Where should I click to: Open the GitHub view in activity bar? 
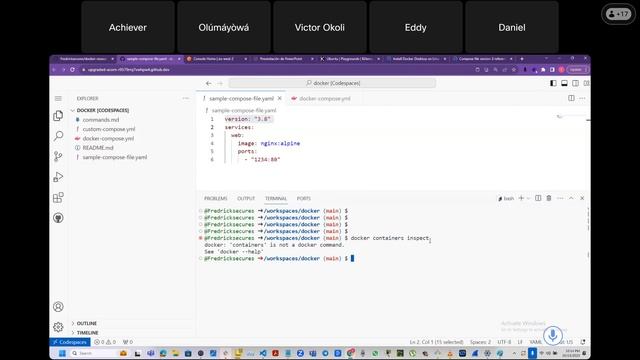(x=58, y=218)
